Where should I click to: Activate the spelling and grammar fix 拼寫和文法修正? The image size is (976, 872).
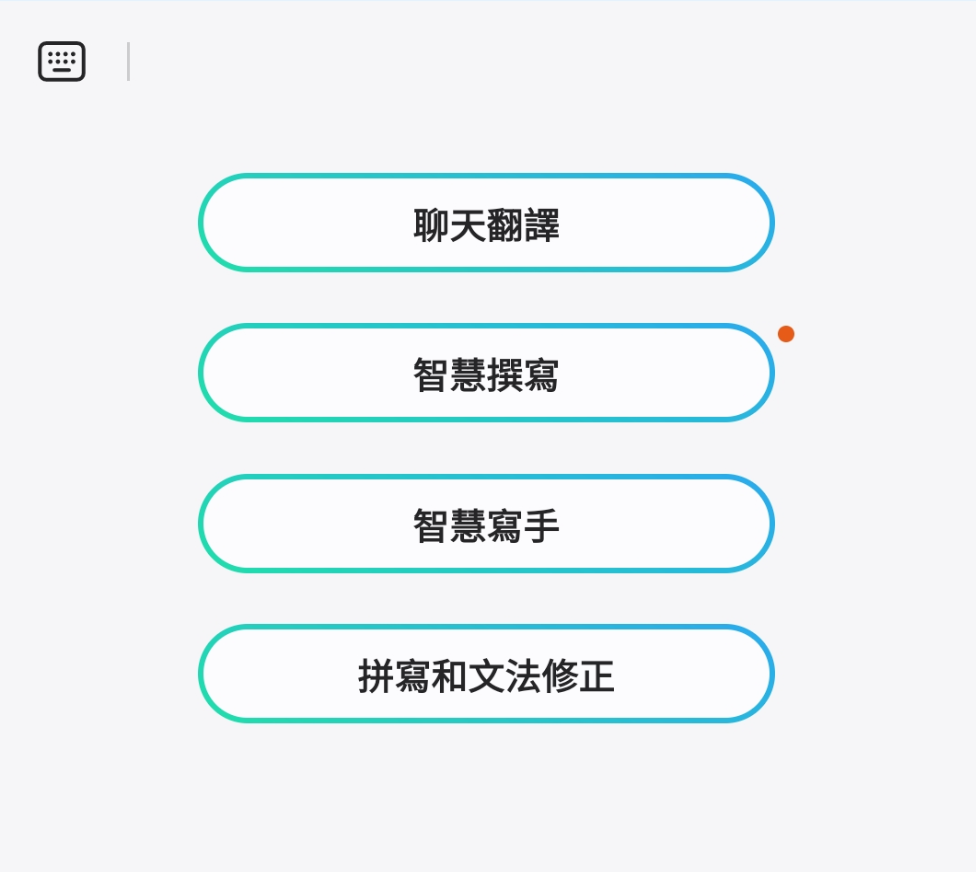pyautogui.click(x=486, y=674)
